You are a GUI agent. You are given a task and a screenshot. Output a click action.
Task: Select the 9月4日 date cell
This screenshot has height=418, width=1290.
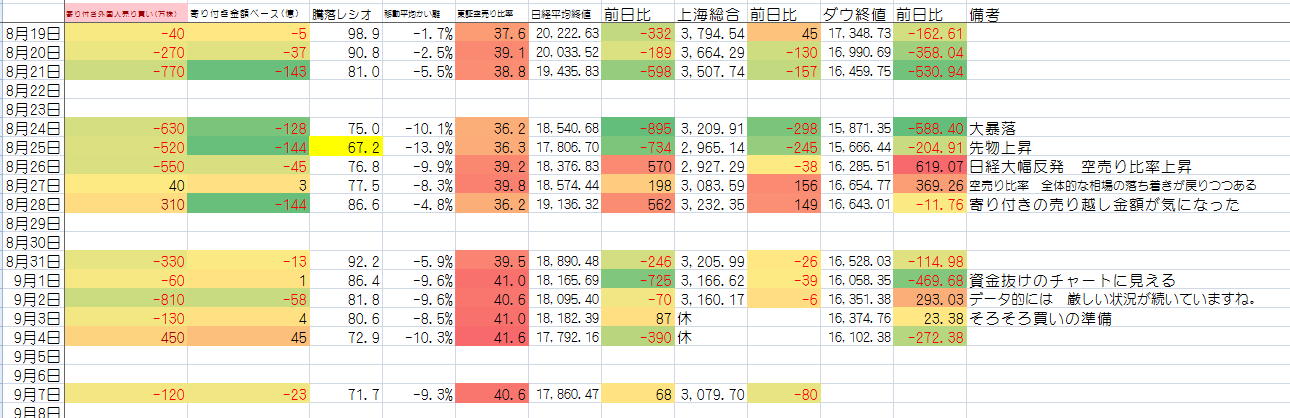tap(33, 338)
